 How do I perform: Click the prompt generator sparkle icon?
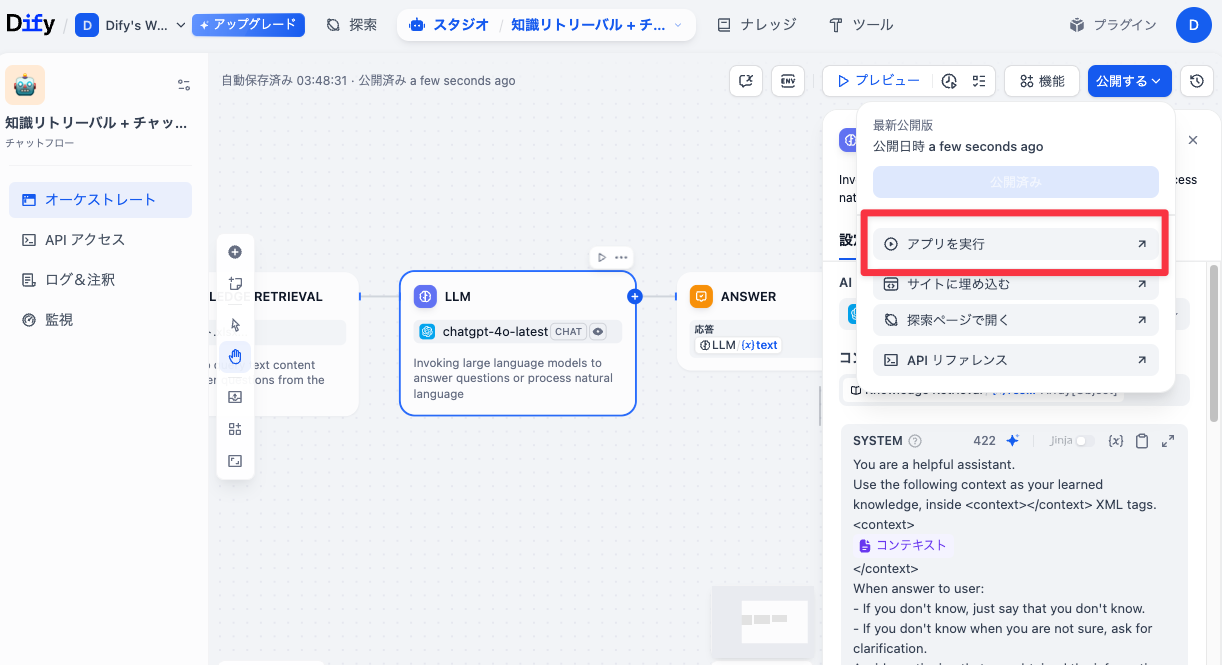coord(1012,441)
